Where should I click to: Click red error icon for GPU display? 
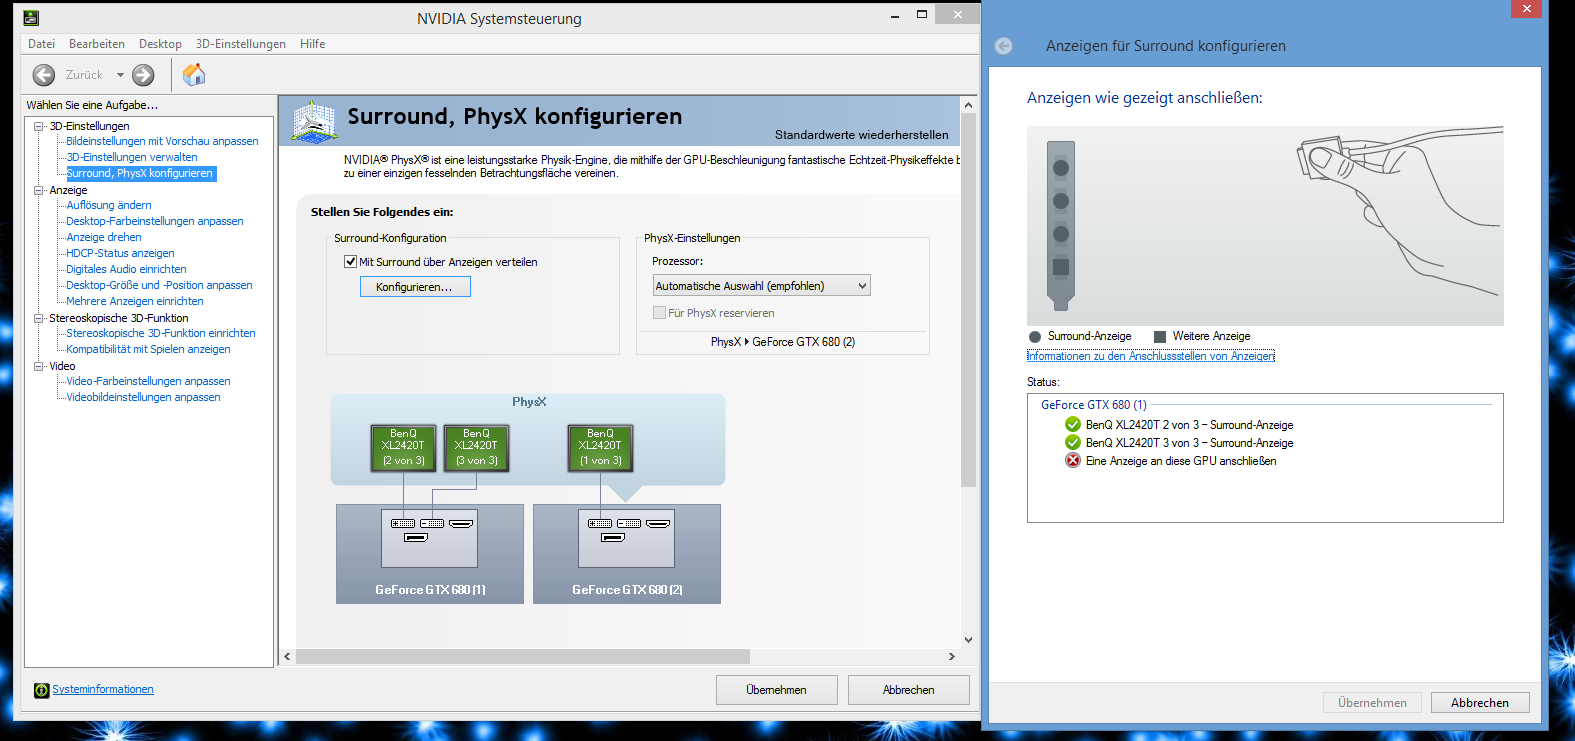pos(1073,460)
